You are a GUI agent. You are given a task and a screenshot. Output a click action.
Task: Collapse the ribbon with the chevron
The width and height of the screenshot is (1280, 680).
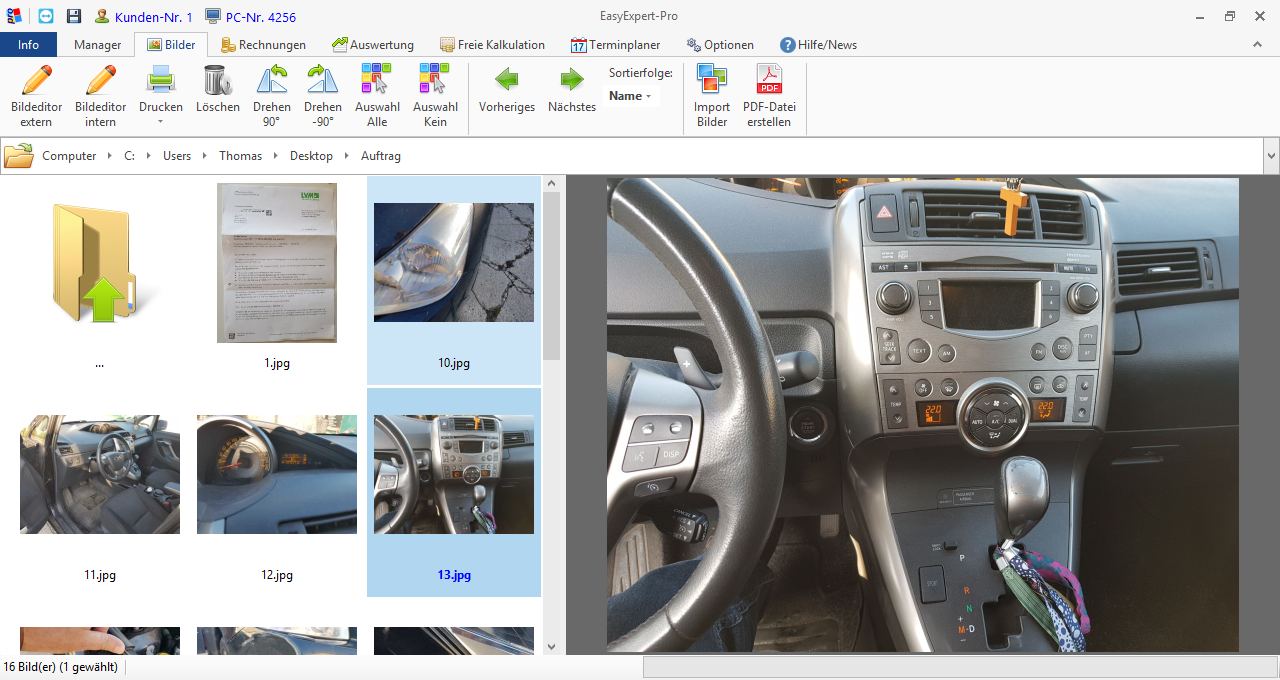click(x=1257, y=45)
